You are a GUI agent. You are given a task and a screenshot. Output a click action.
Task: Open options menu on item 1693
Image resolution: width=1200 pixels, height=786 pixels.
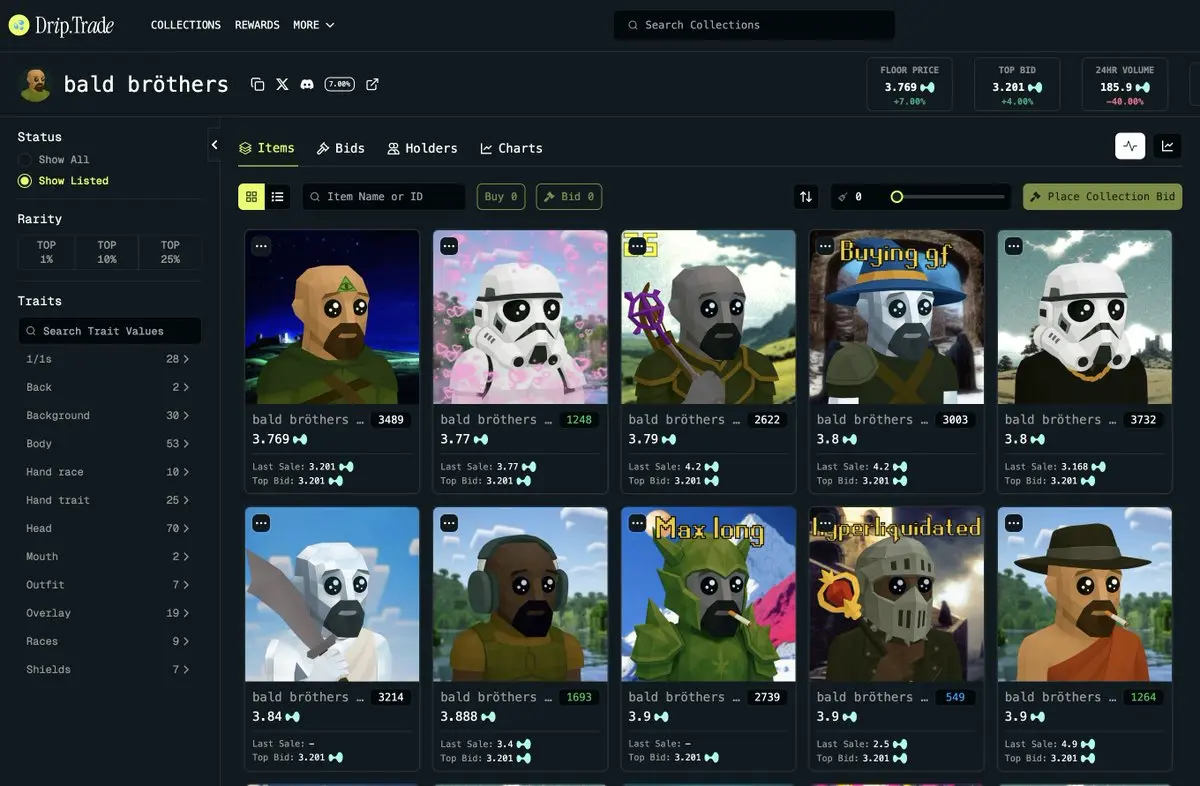click(x=448, y=523)
